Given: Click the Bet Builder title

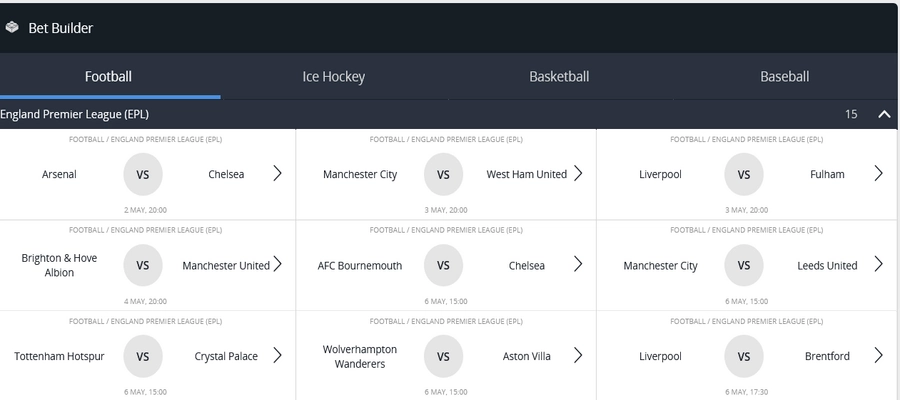Looking at the screenshot, I should pyautogui.click(x=60, y=28).
